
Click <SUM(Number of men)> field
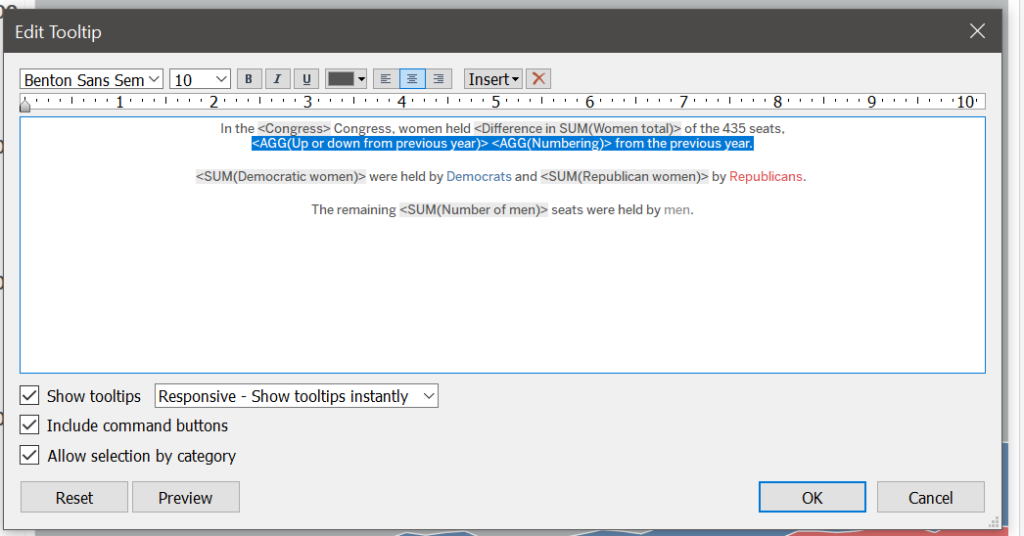473,210
